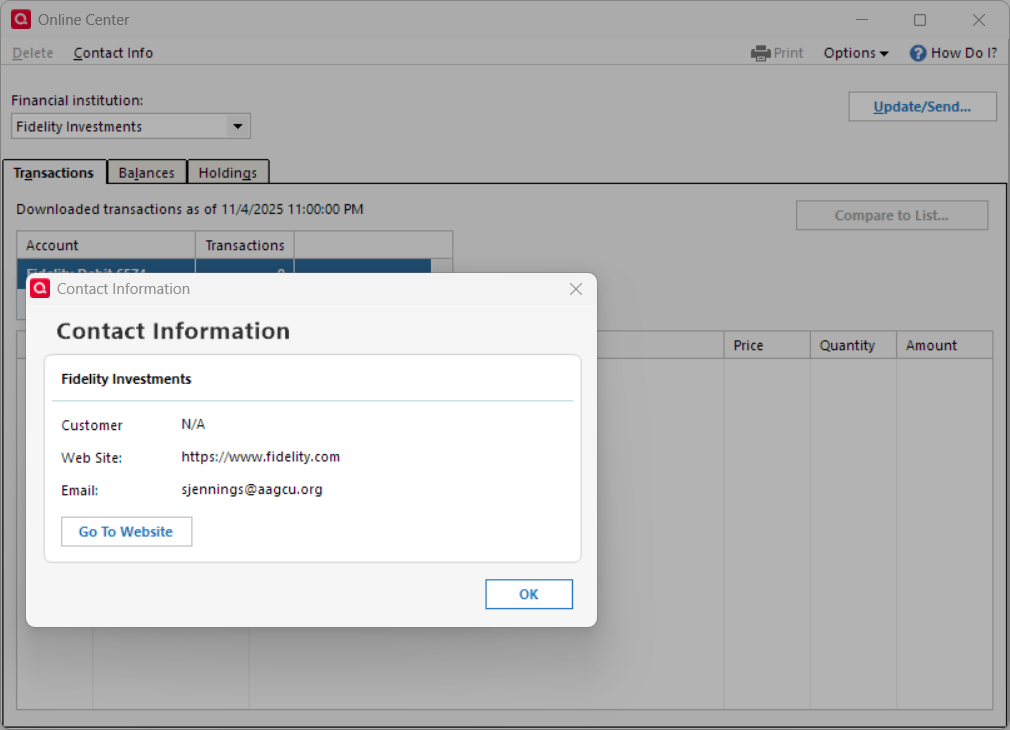Click the Account column header
This screenshot has width=1010, height=730.
(x=106, y=245)
